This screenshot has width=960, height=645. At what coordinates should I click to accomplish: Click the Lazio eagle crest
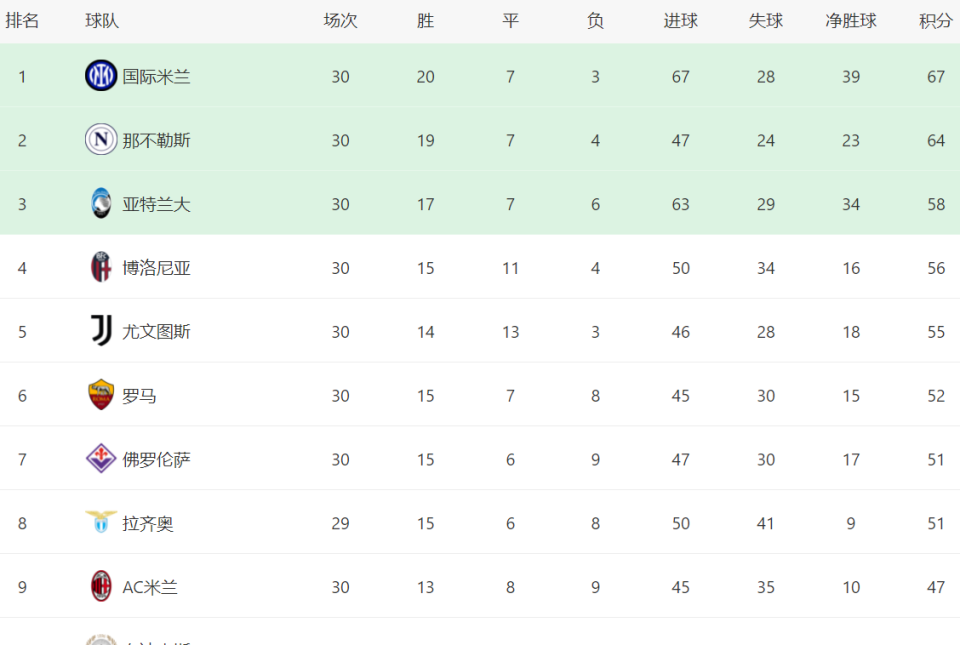point(101,523)
